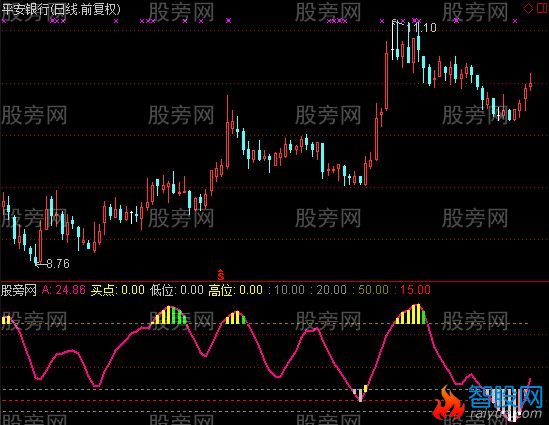Click the 8.76 low price label
The image size is (549, 425).
click(58, 263)
